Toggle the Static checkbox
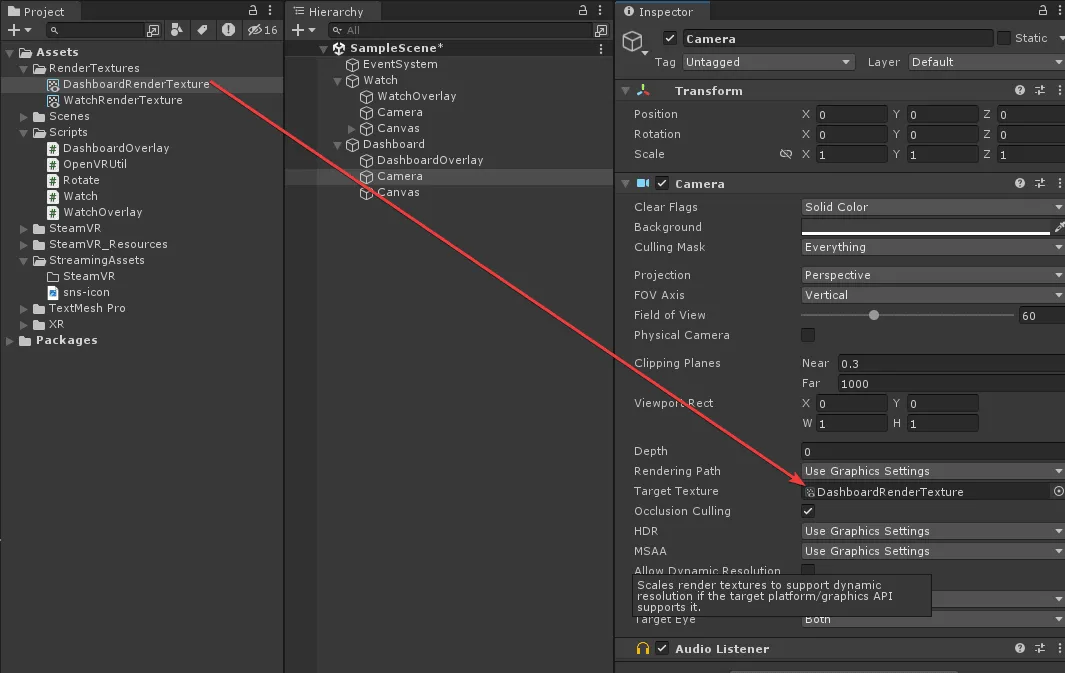The width and height of the screenshot is (1065, 673). pyautogui.click(x=1004, y=38)
